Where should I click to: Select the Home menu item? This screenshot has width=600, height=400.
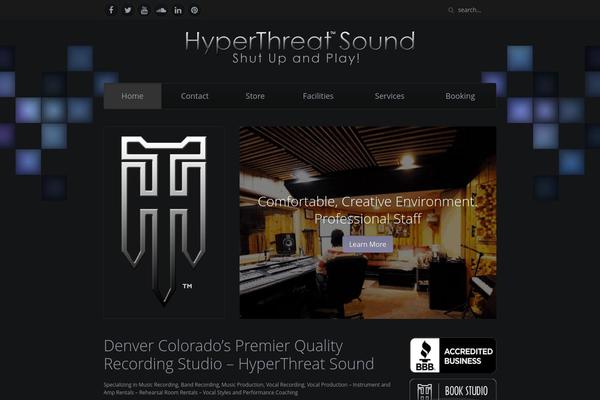[132, 96]
